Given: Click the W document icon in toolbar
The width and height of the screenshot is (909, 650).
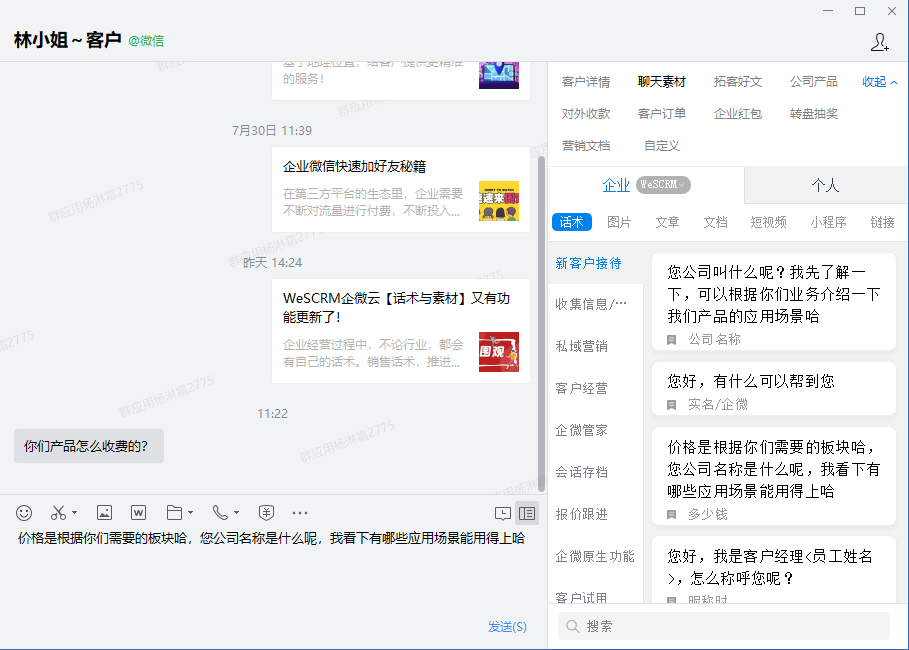Looking at the screenshot, I should pos(139,513).
